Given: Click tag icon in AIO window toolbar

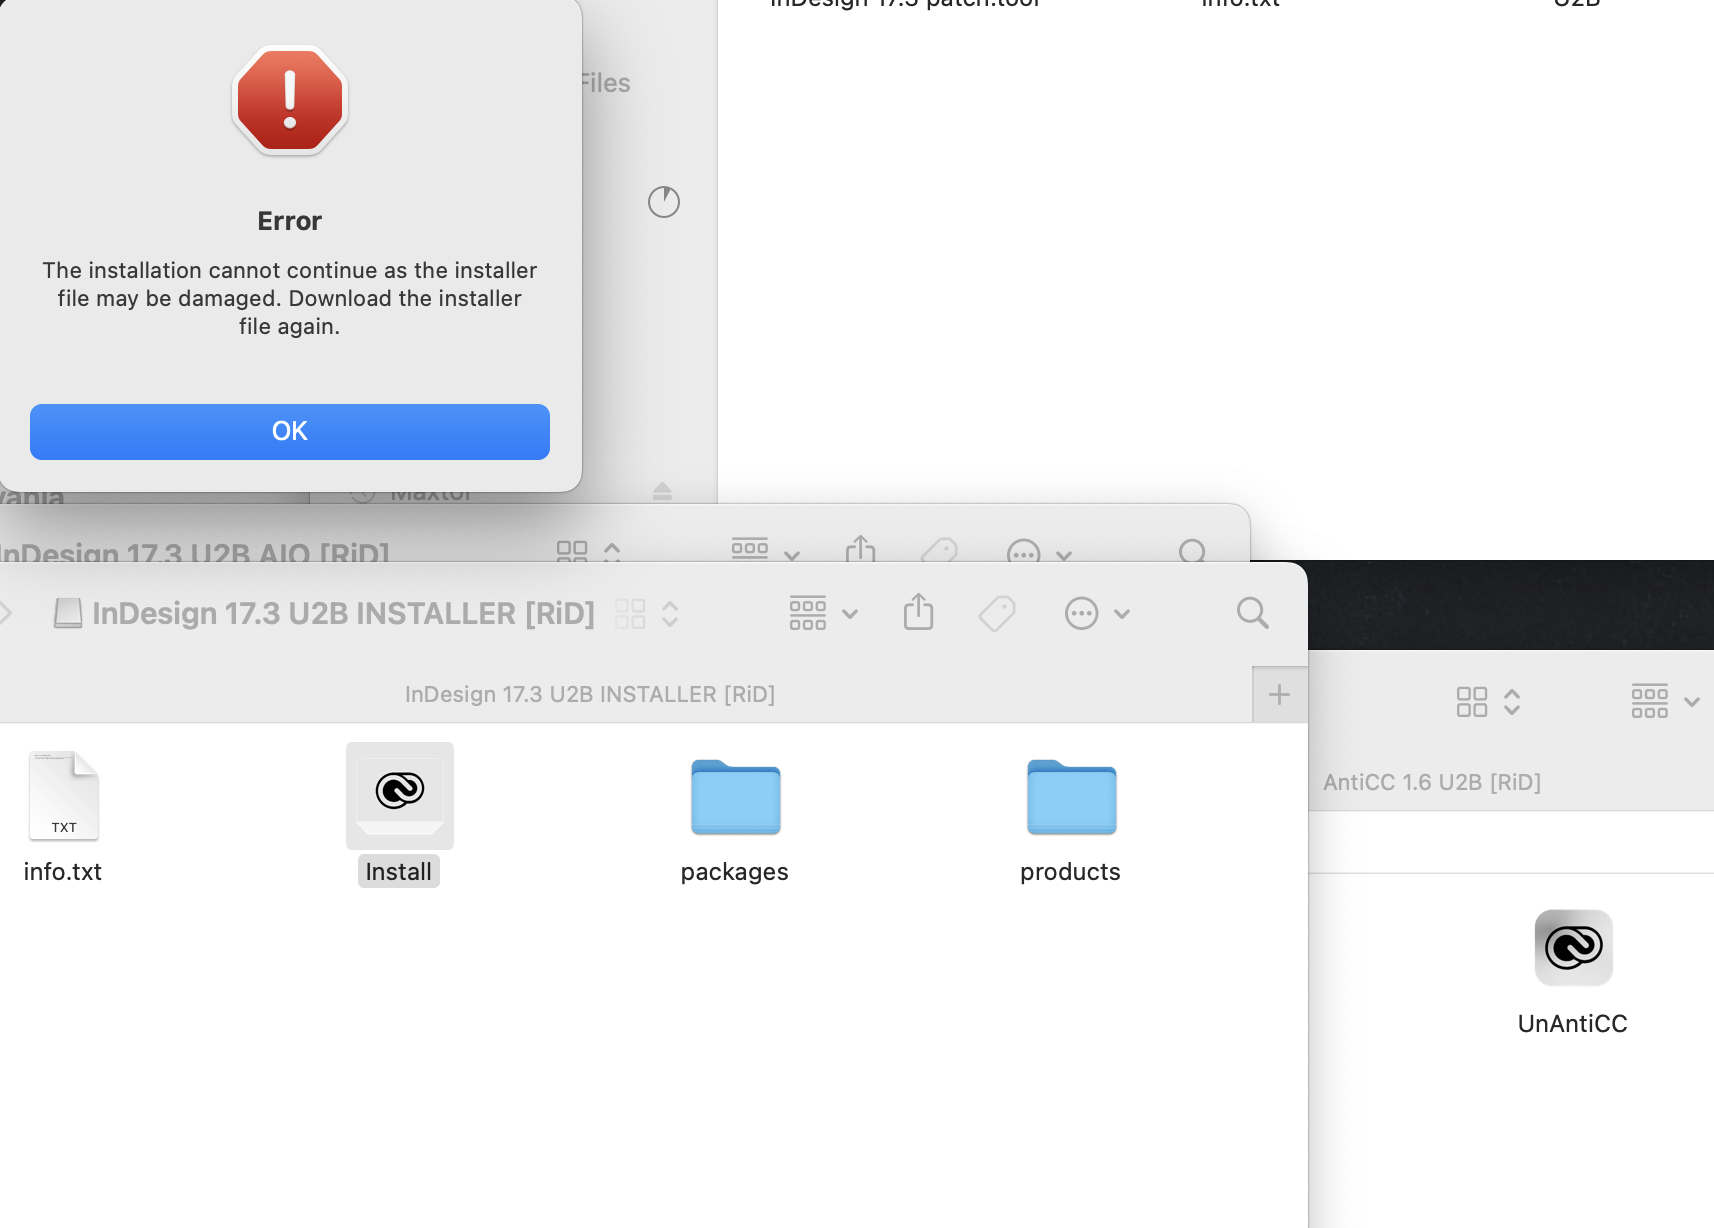Looking at the screenshot, I should pyautogui.click(x=939, y=550).
